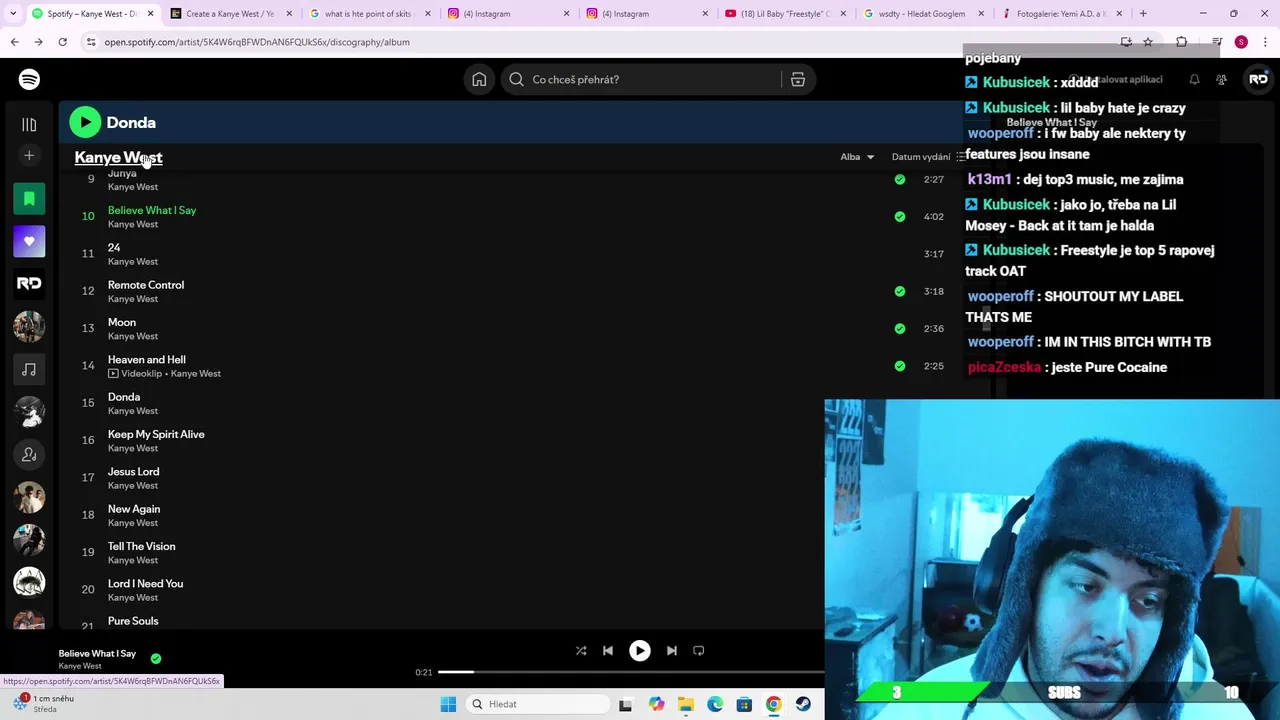The height and width of the screenshot is (720, 1280).
Task: Toggle saved checkmark for Remote Control row
Action: pyautogui.click(x=900, y=291)
